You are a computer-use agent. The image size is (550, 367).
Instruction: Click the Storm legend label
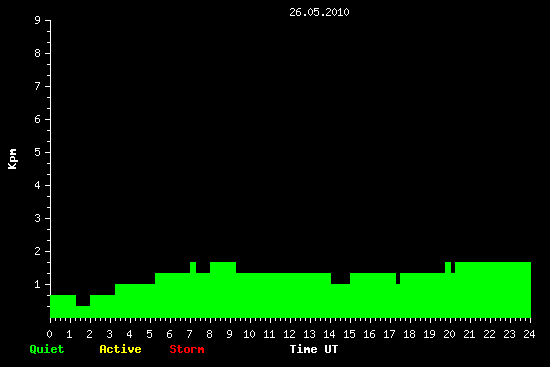click(187, 349)
